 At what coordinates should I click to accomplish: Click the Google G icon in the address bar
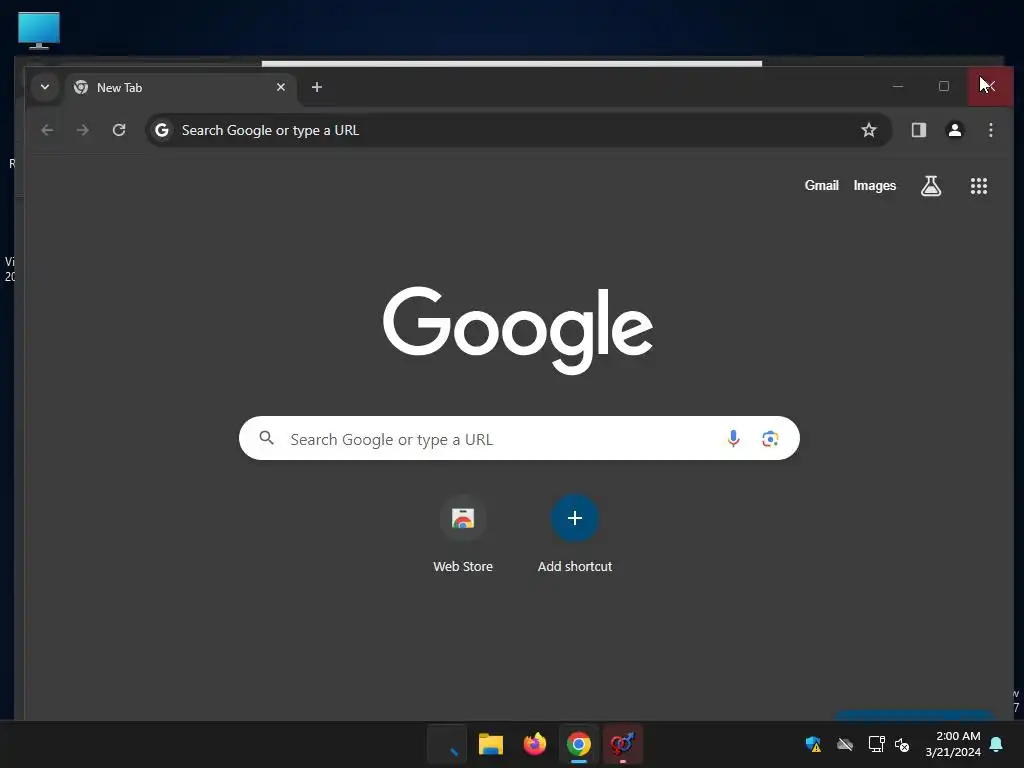(x=162, y=130)
